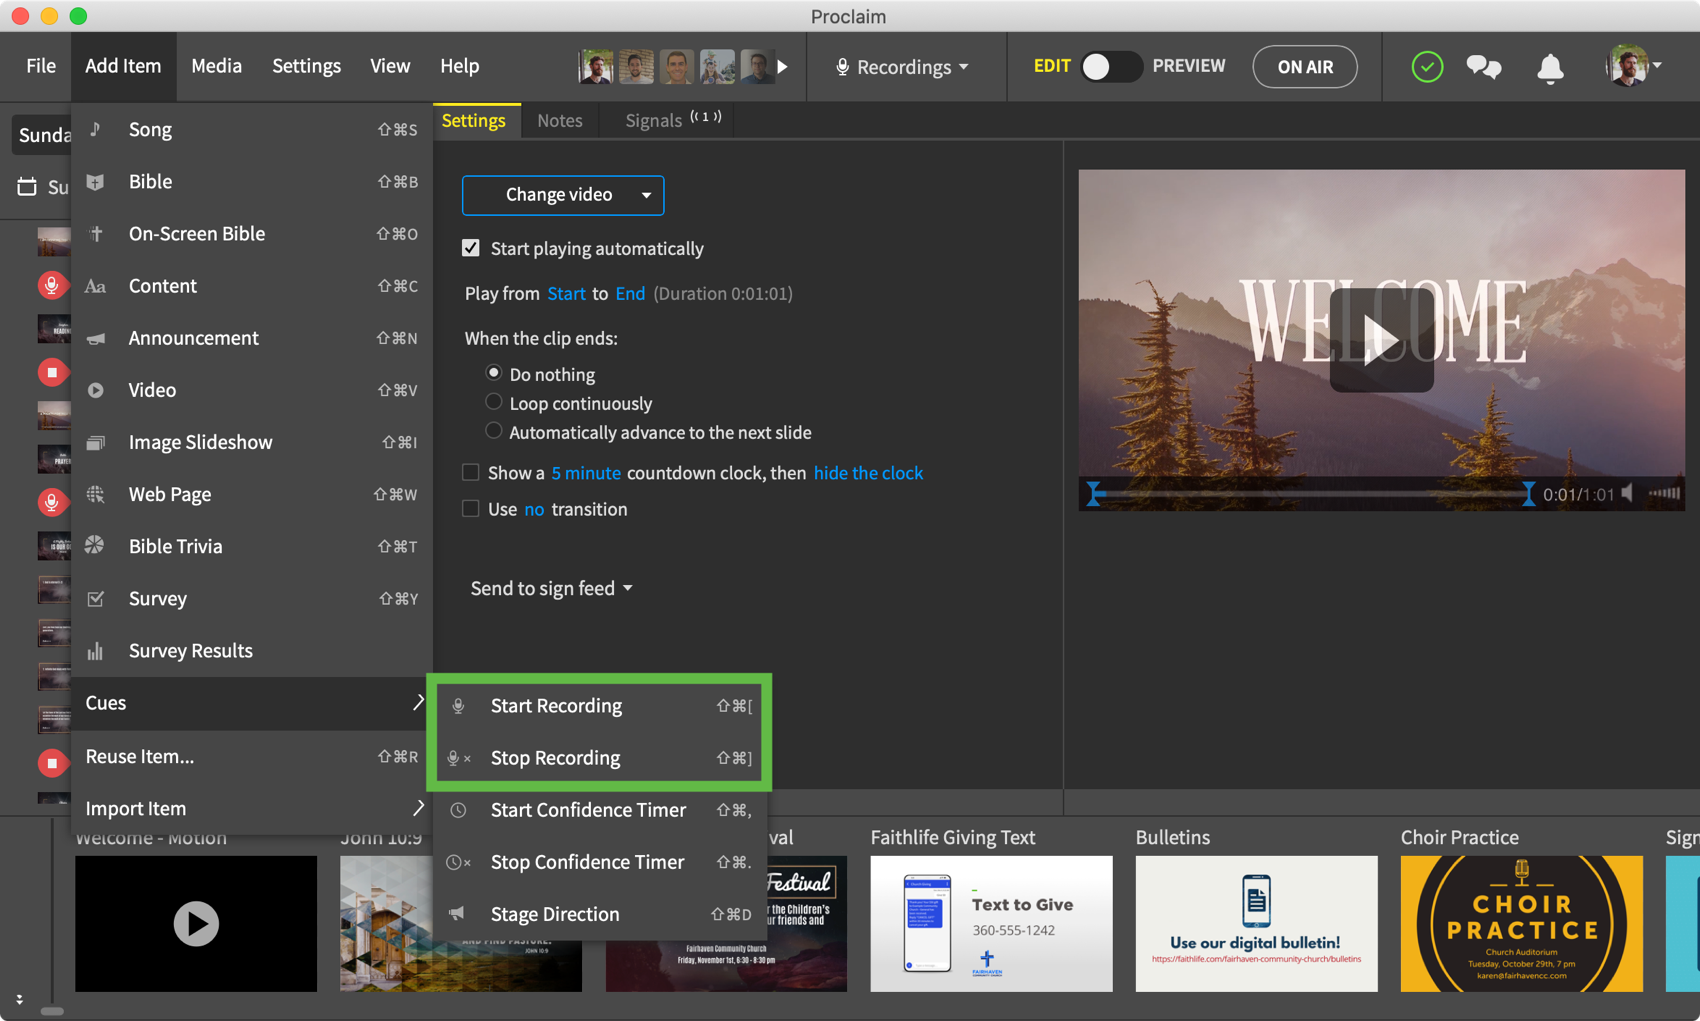1700x1021 pixels.
Task: Open the notifications bell
Action: 1549,68
